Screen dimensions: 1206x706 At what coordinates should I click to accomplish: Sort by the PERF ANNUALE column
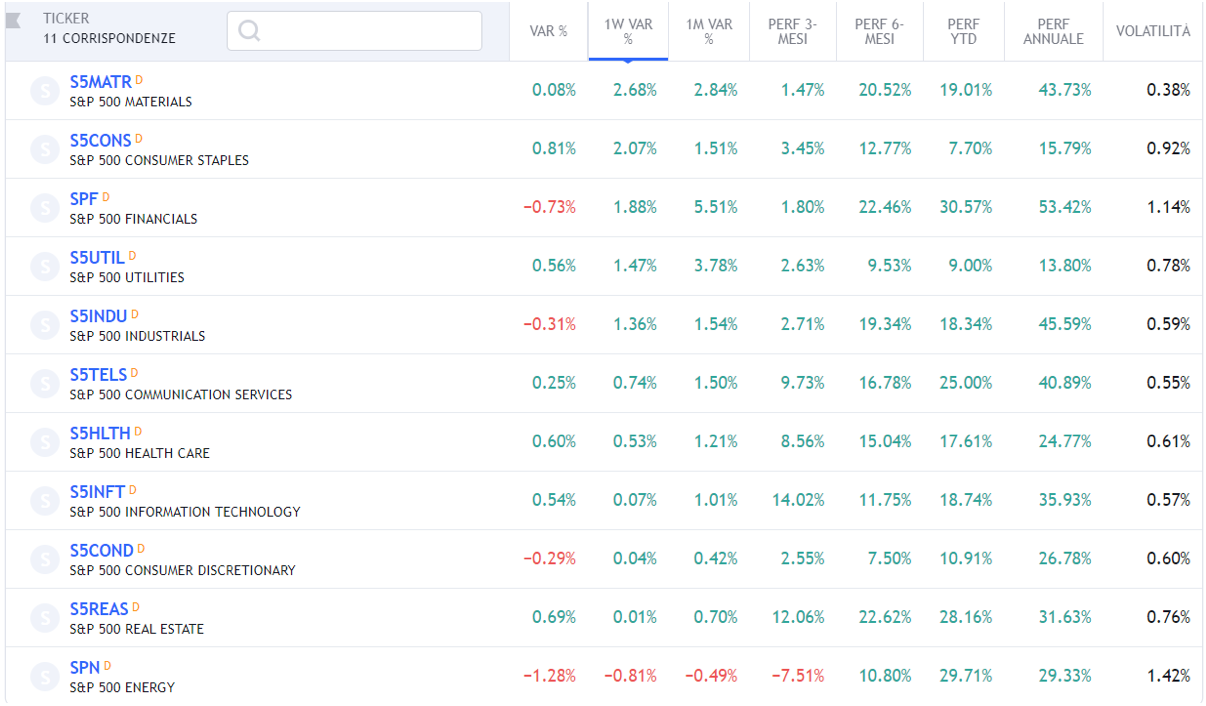[1053, 31]
